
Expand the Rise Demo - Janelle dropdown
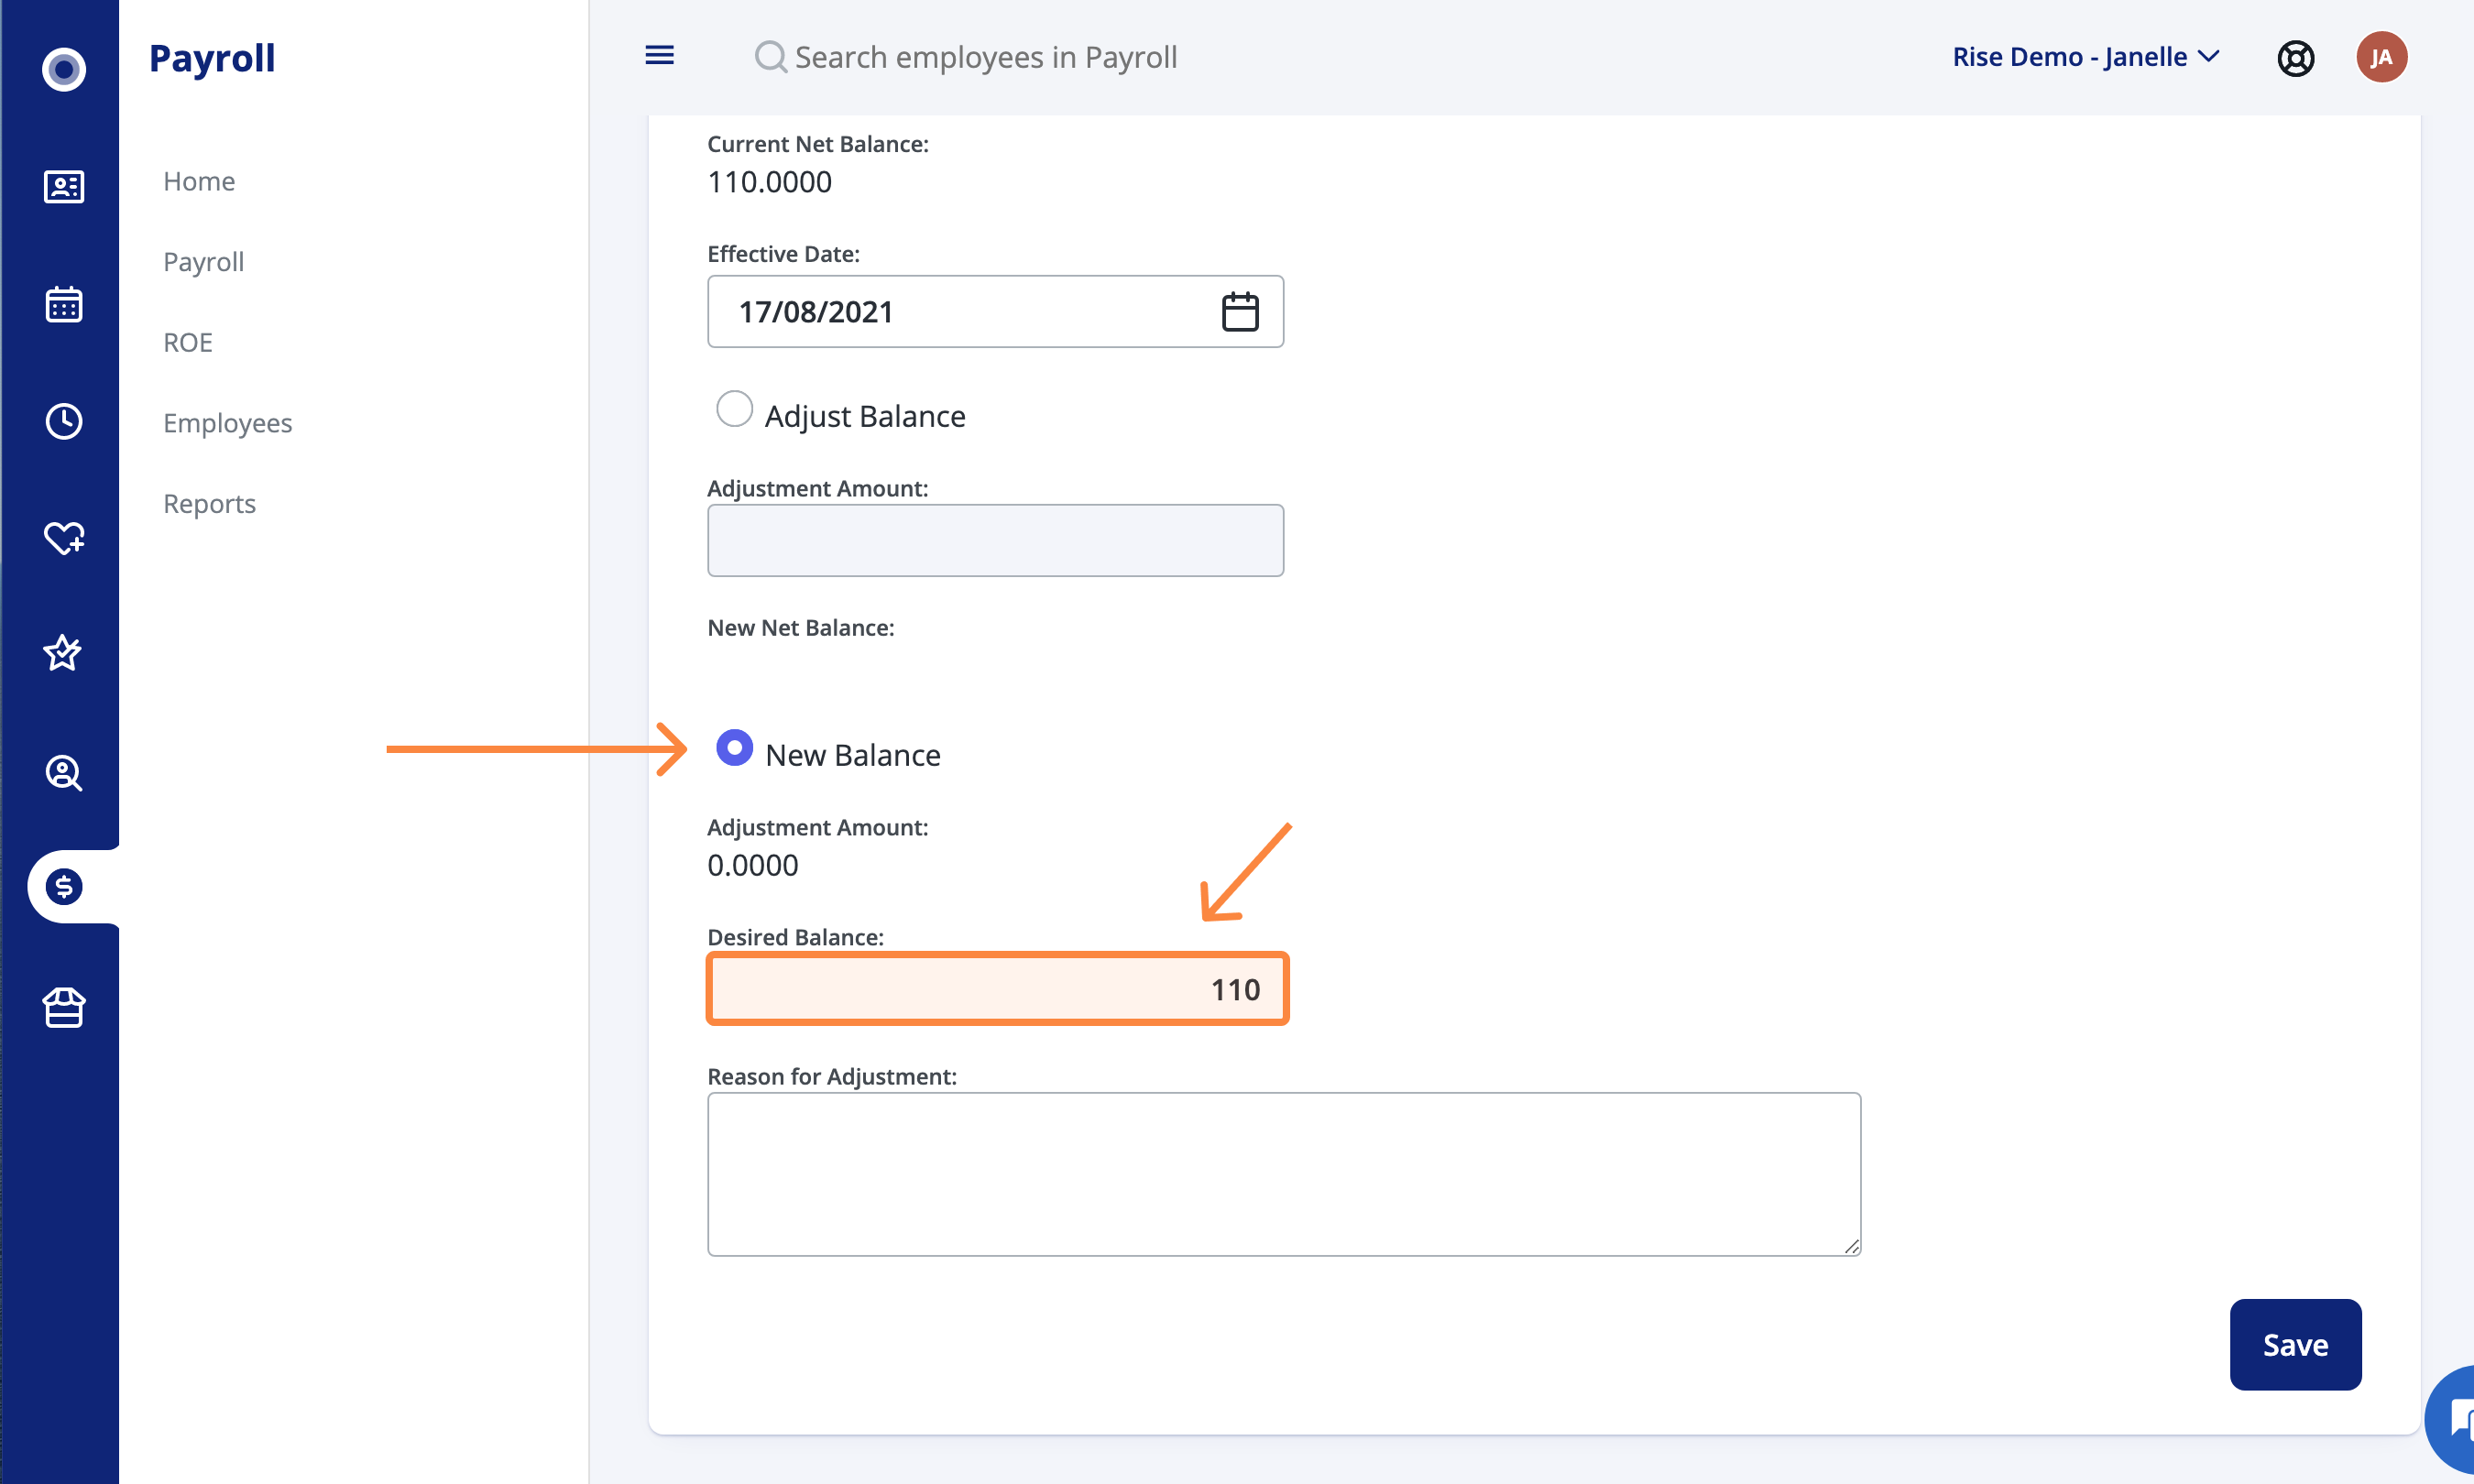2086,57
